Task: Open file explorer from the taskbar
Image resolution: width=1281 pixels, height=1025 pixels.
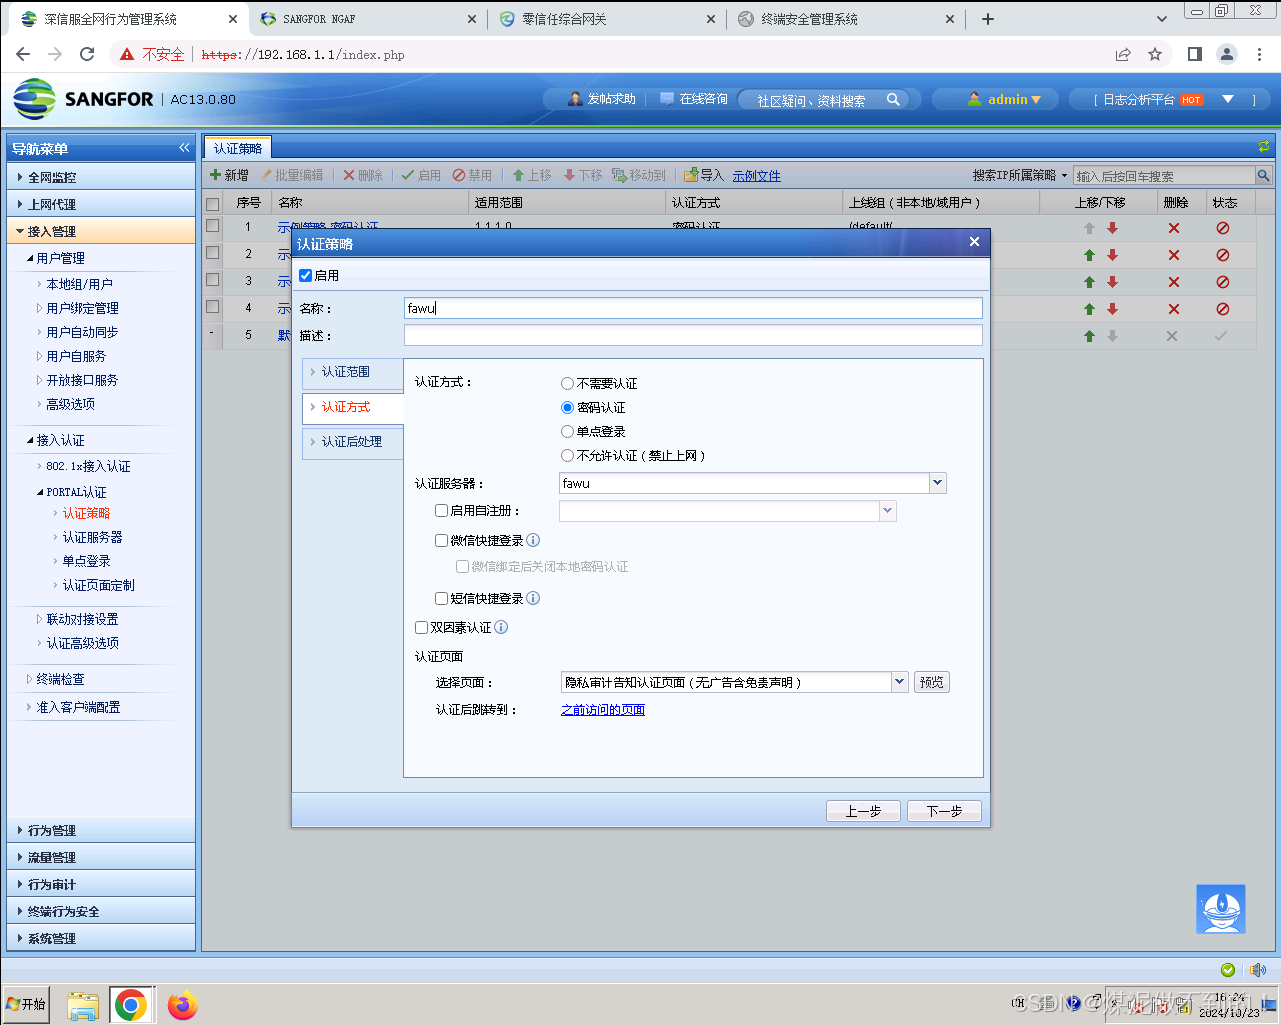Action: [83, 1005]
